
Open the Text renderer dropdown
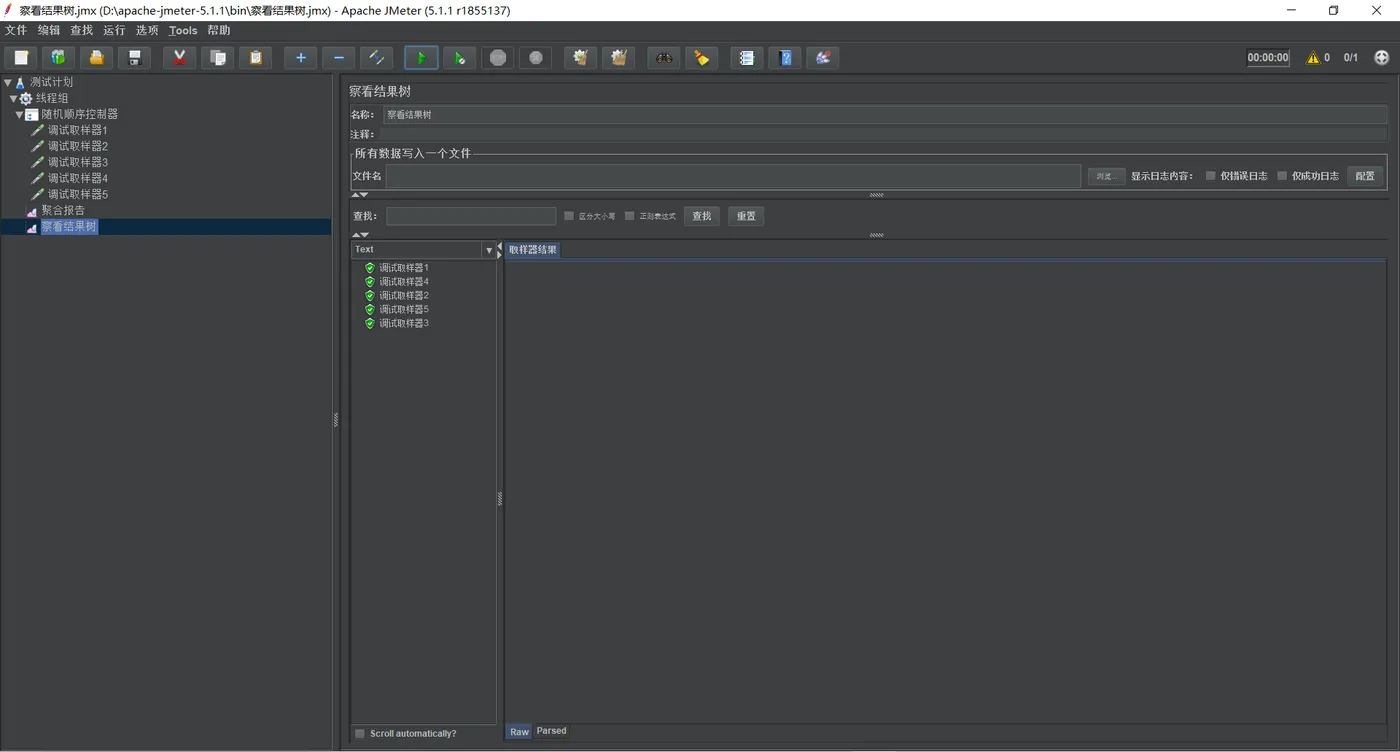coord(489,250)
